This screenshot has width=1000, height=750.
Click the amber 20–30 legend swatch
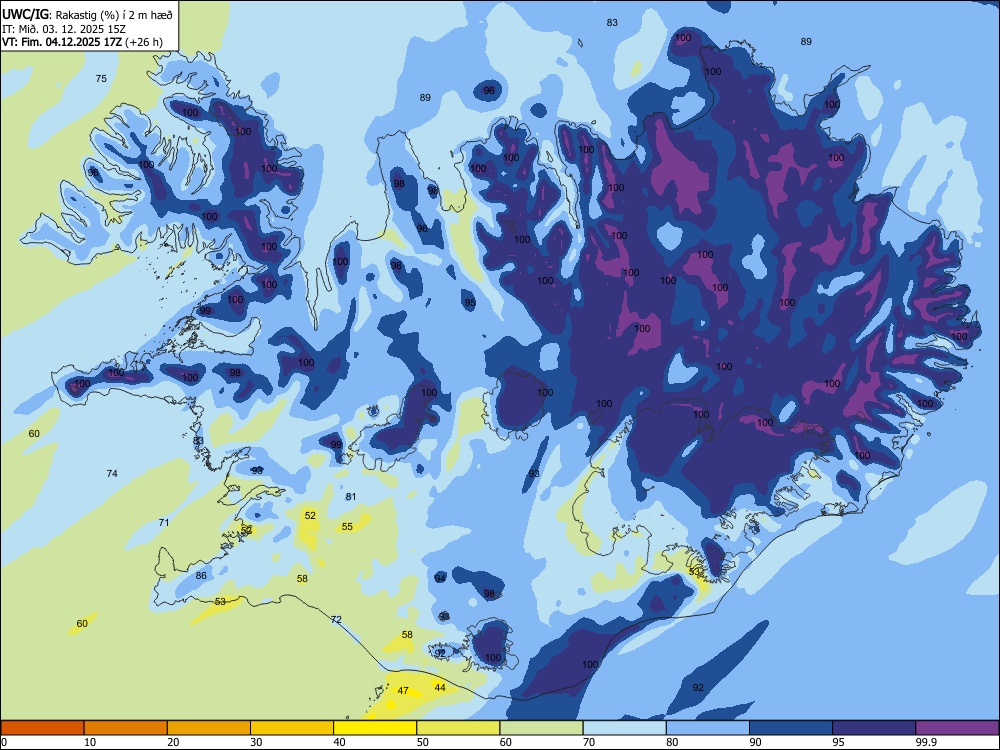pos(209,728)
